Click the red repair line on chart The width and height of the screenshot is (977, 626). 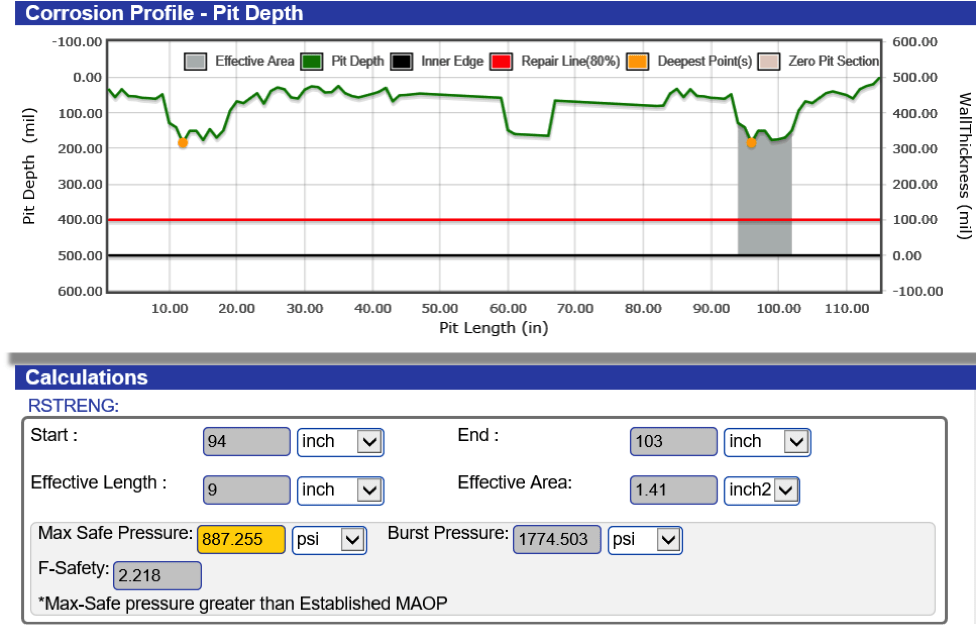click(493, 220)
